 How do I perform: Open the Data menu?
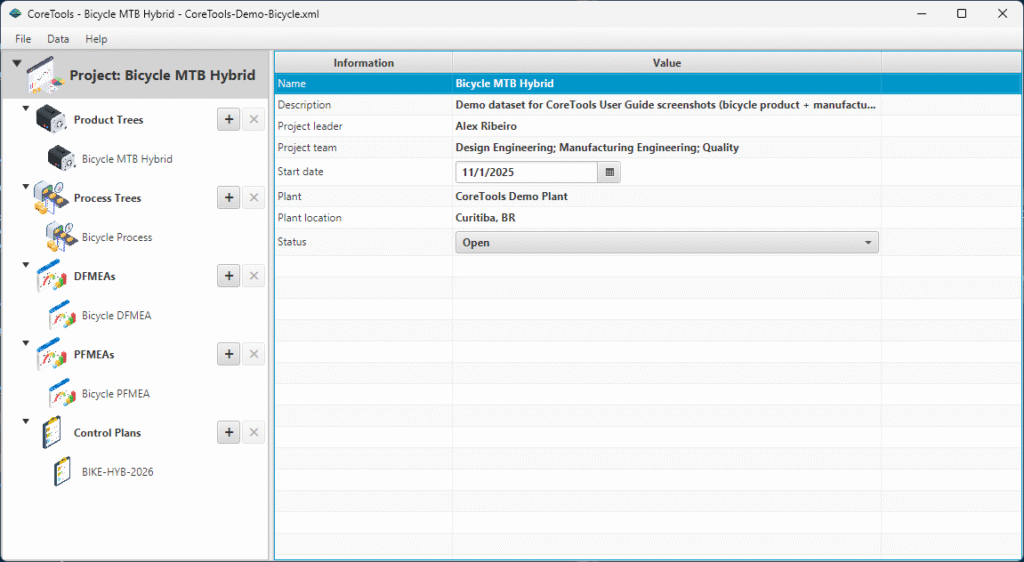pos(58,39)
